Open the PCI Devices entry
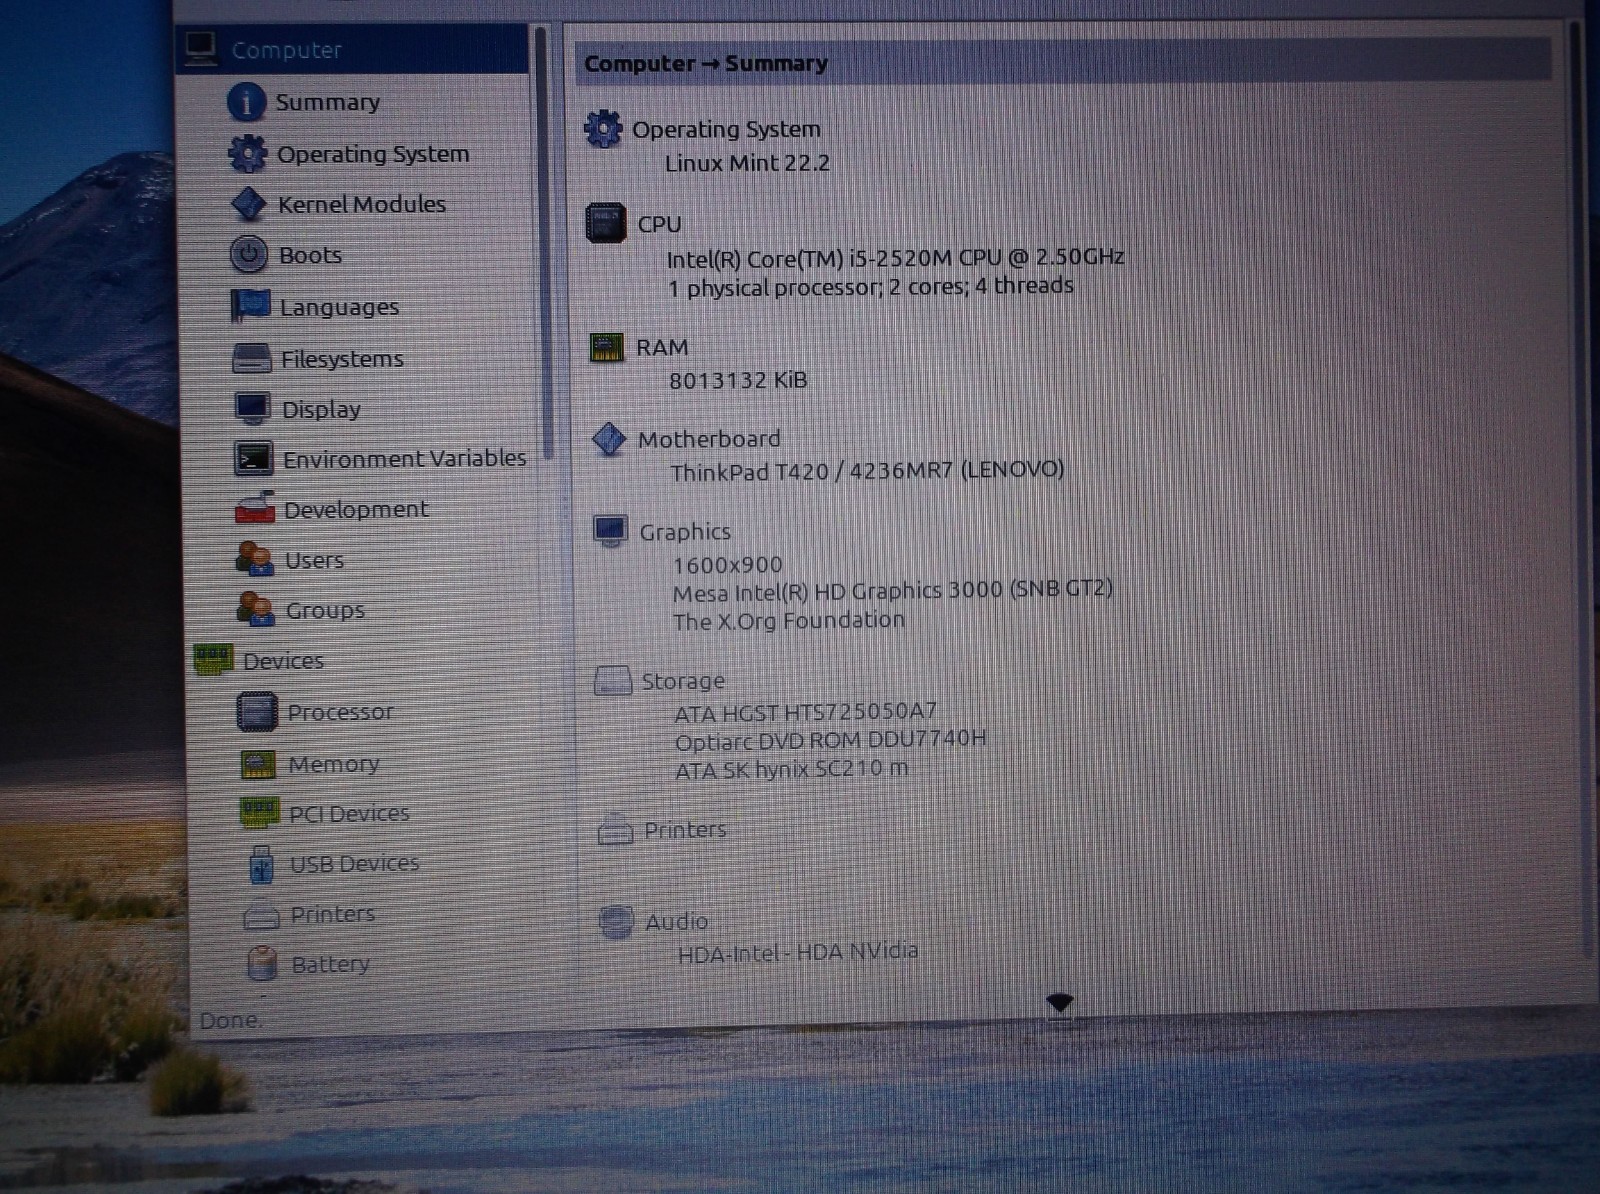Image resolution: width=1600 pixels, height=1194 pixels. pos(348,814)
